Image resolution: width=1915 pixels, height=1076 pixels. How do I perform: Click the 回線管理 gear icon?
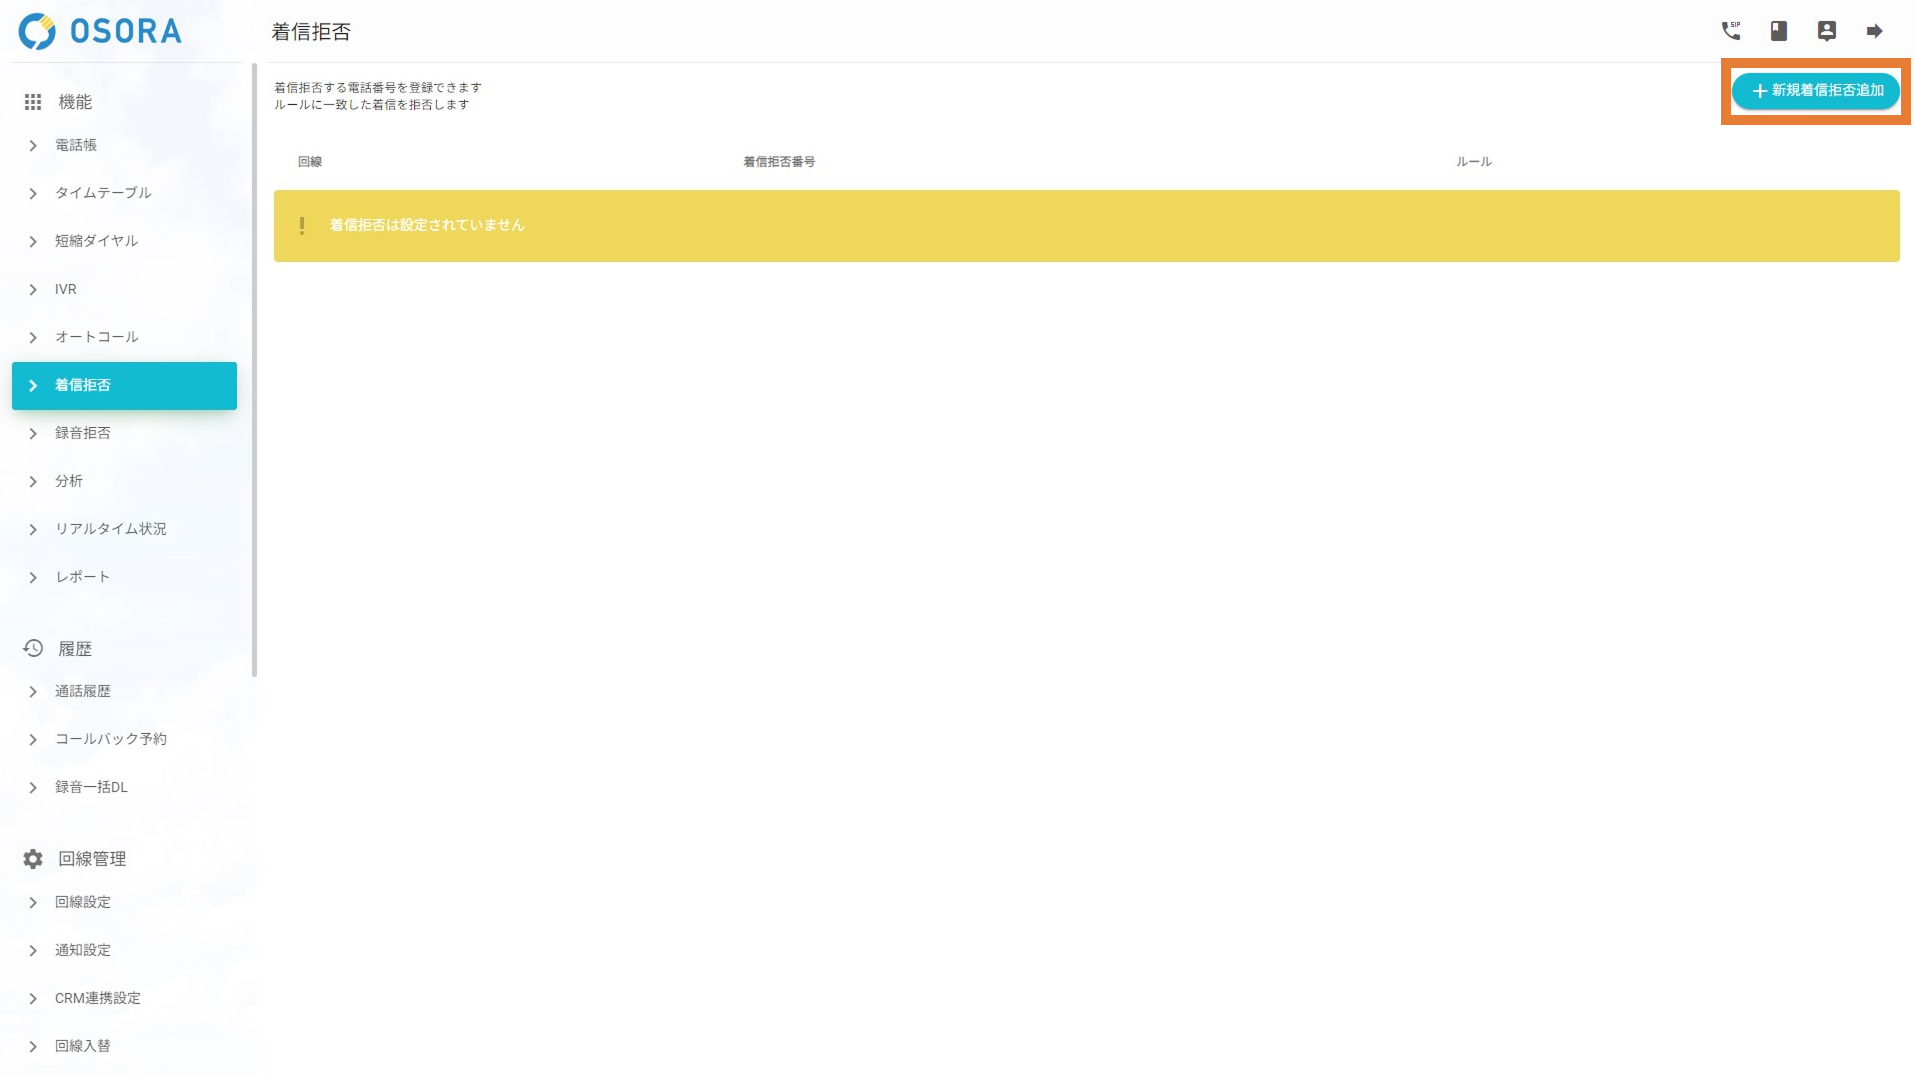pos(31,858)
